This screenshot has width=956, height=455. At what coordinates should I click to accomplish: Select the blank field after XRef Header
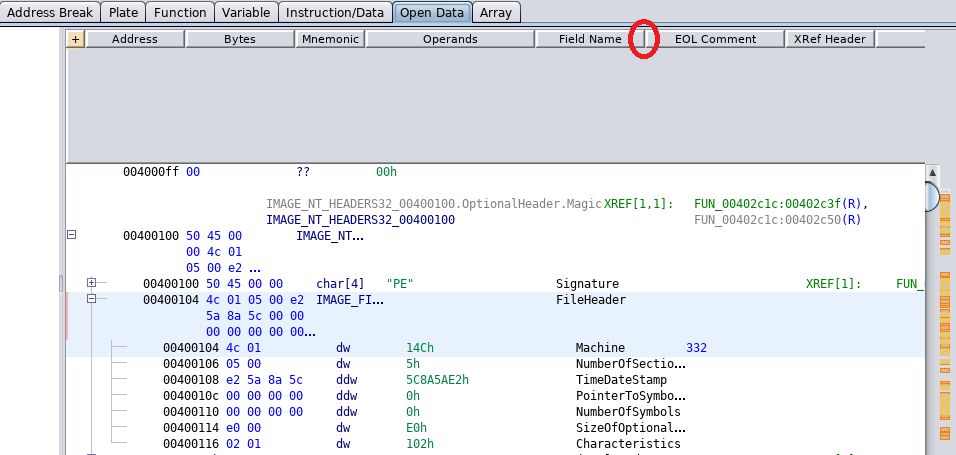pos(901,39)
